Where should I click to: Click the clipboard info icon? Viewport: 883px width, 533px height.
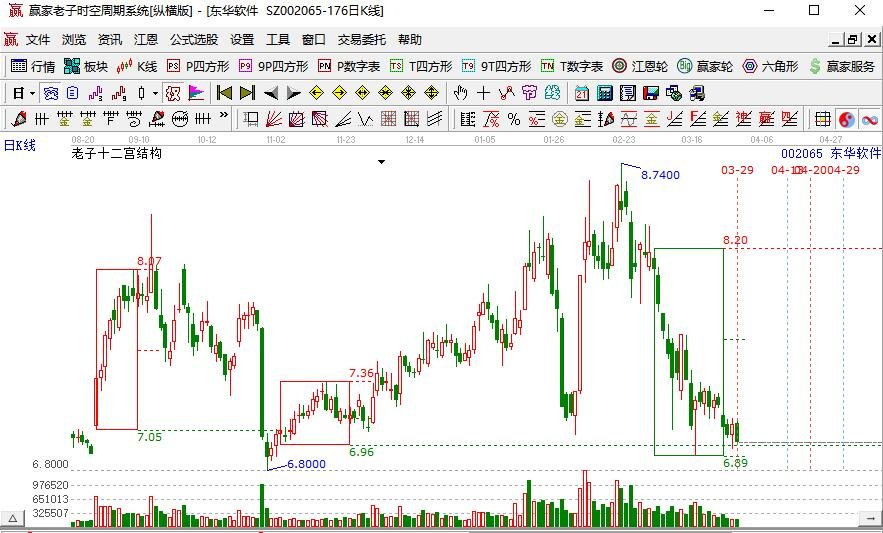click(x=73, y=93)
